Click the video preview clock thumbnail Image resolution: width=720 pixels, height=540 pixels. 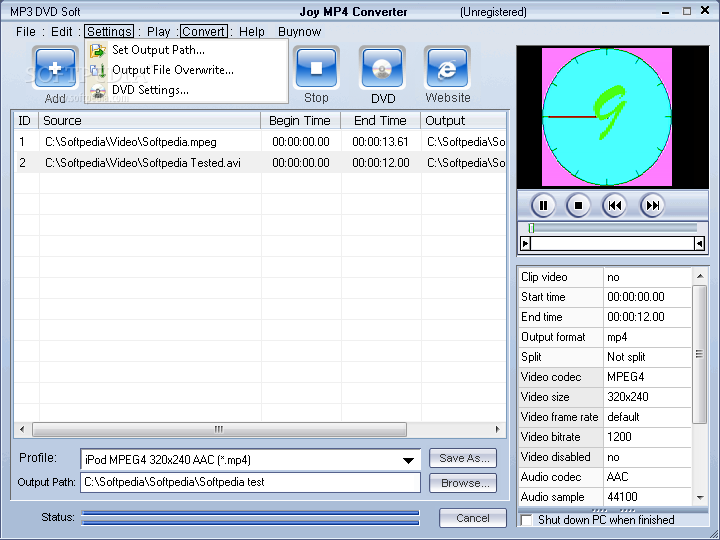click(607, 117)
